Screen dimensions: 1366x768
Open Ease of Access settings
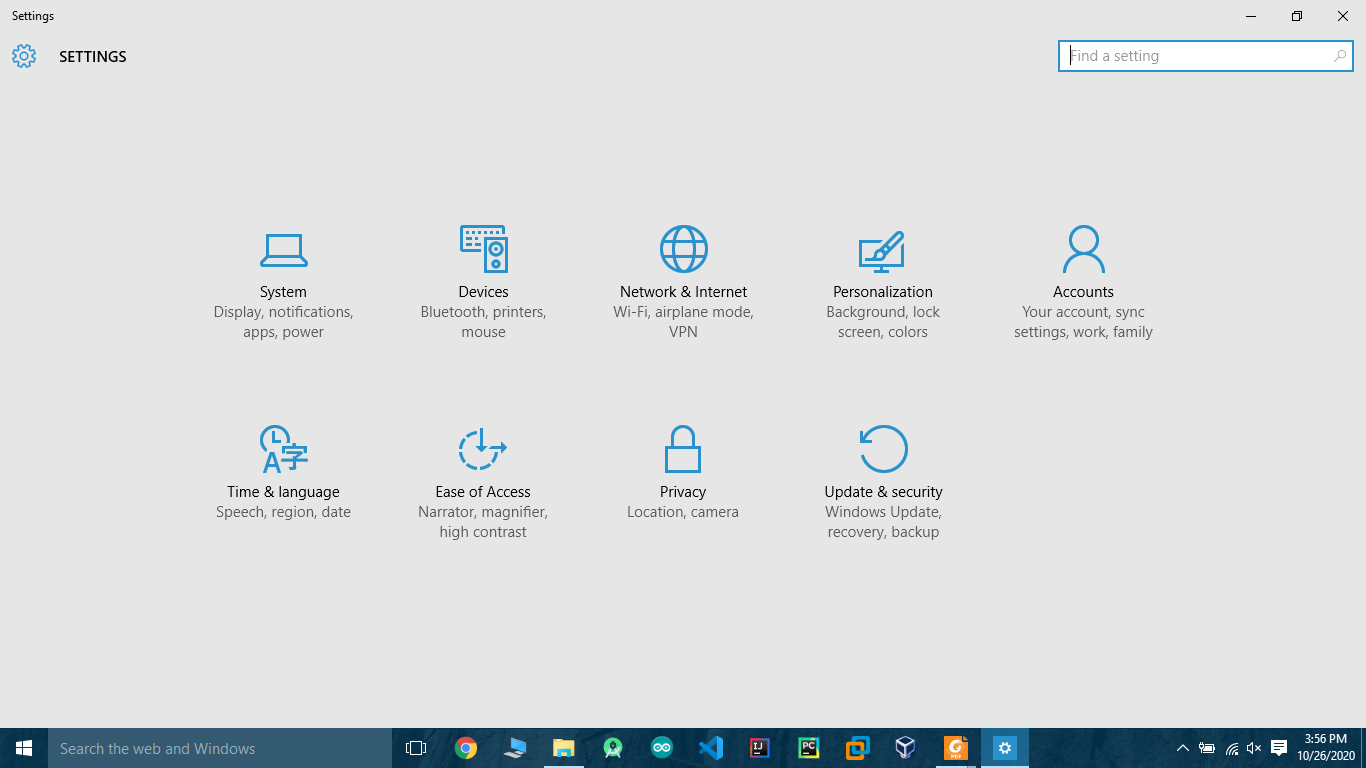483,483
